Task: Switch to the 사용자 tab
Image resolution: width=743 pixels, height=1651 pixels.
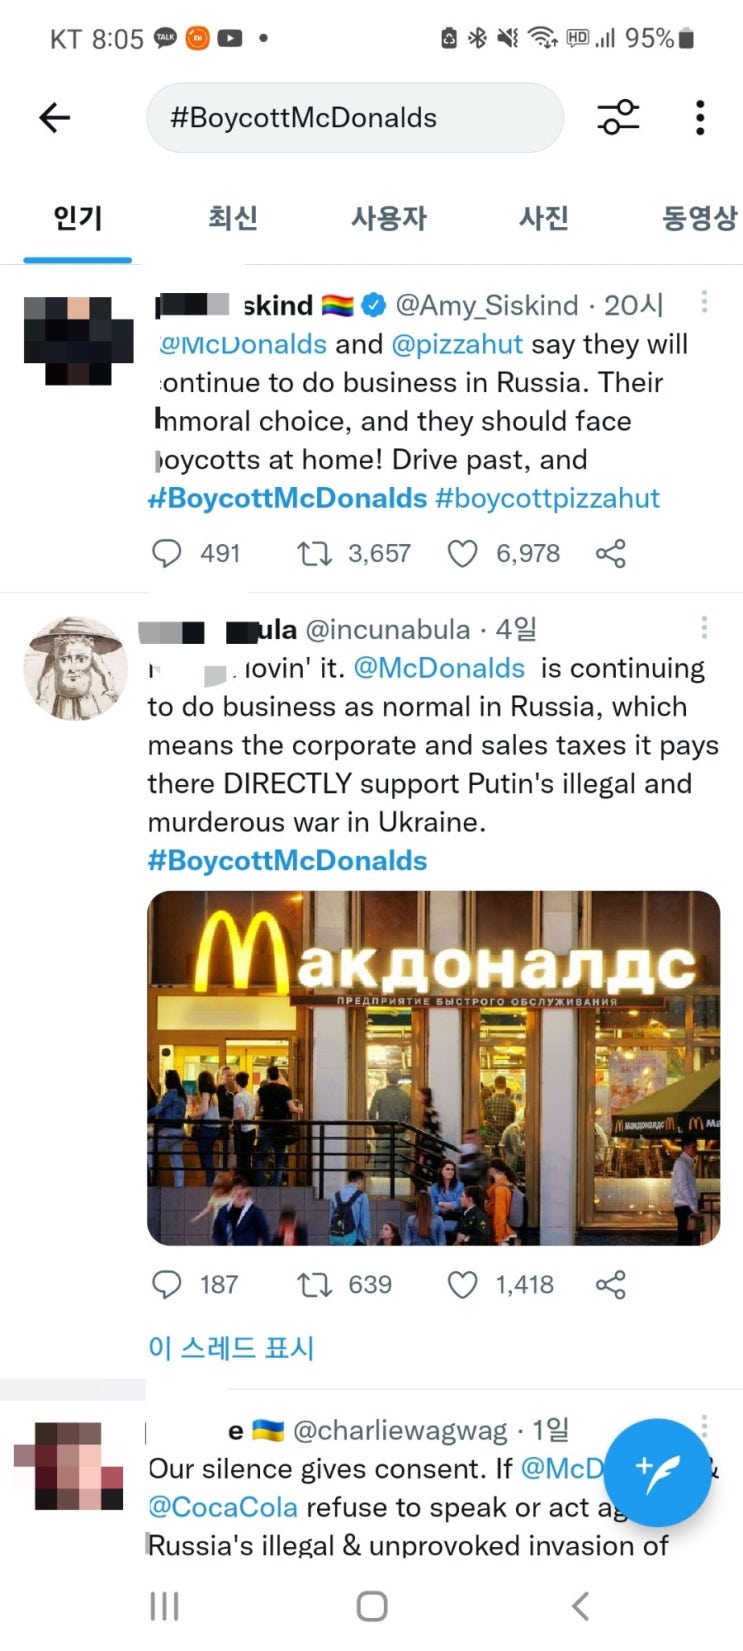Action: [389, 217]
